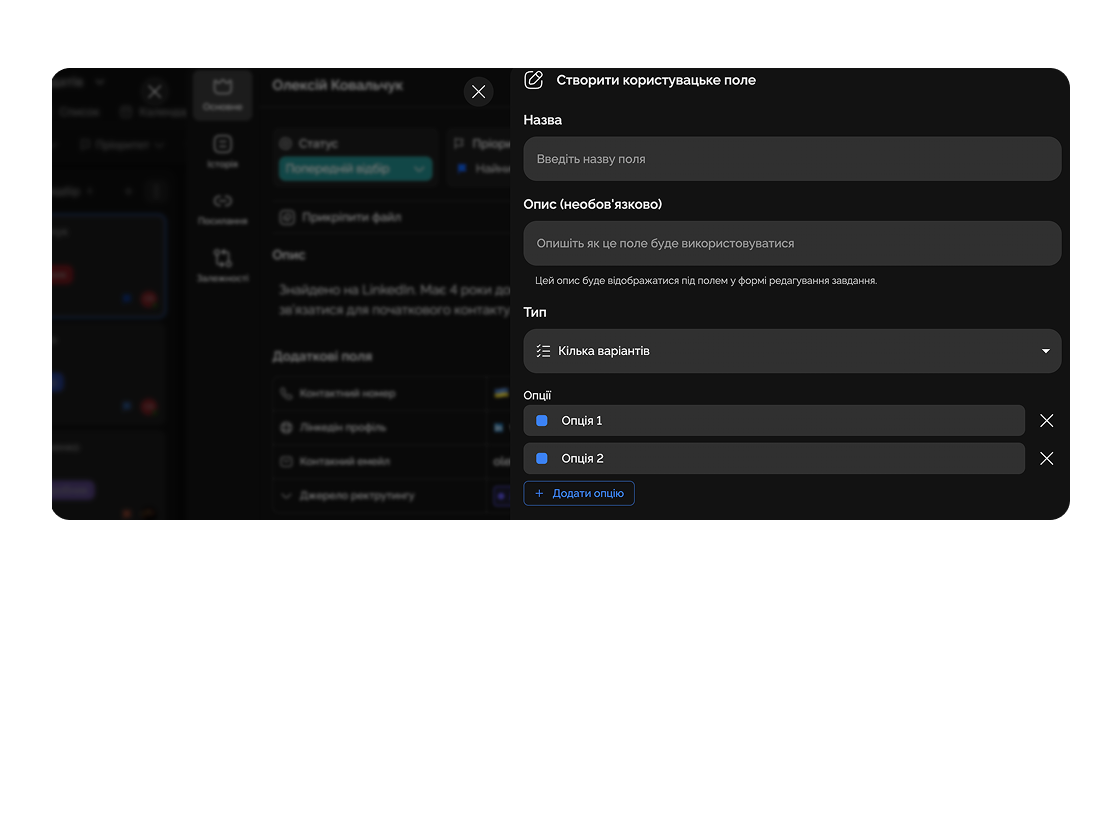Switch to the 'Основне' sidebar tab

pos(222,95)
